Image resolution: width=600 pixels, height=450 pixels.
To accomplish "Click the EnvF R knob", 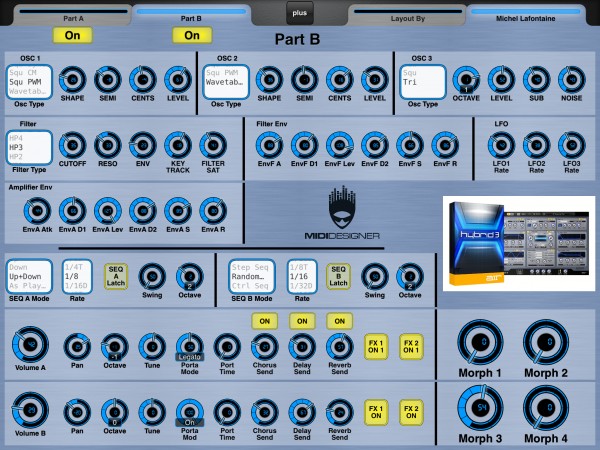I will pyautogui.click(x=445, y=145).
